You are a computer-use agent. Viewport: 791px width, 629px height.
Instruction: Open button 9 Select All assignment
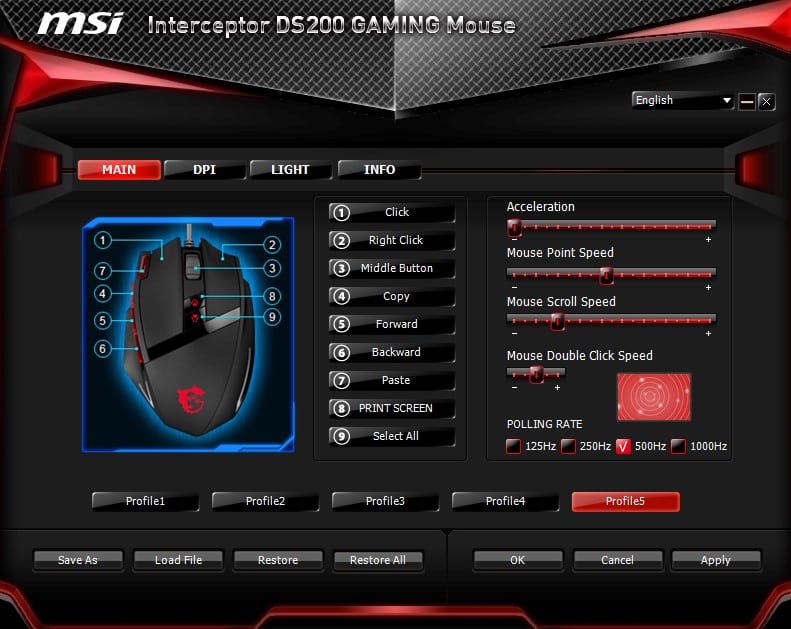[x=392, y=436]
